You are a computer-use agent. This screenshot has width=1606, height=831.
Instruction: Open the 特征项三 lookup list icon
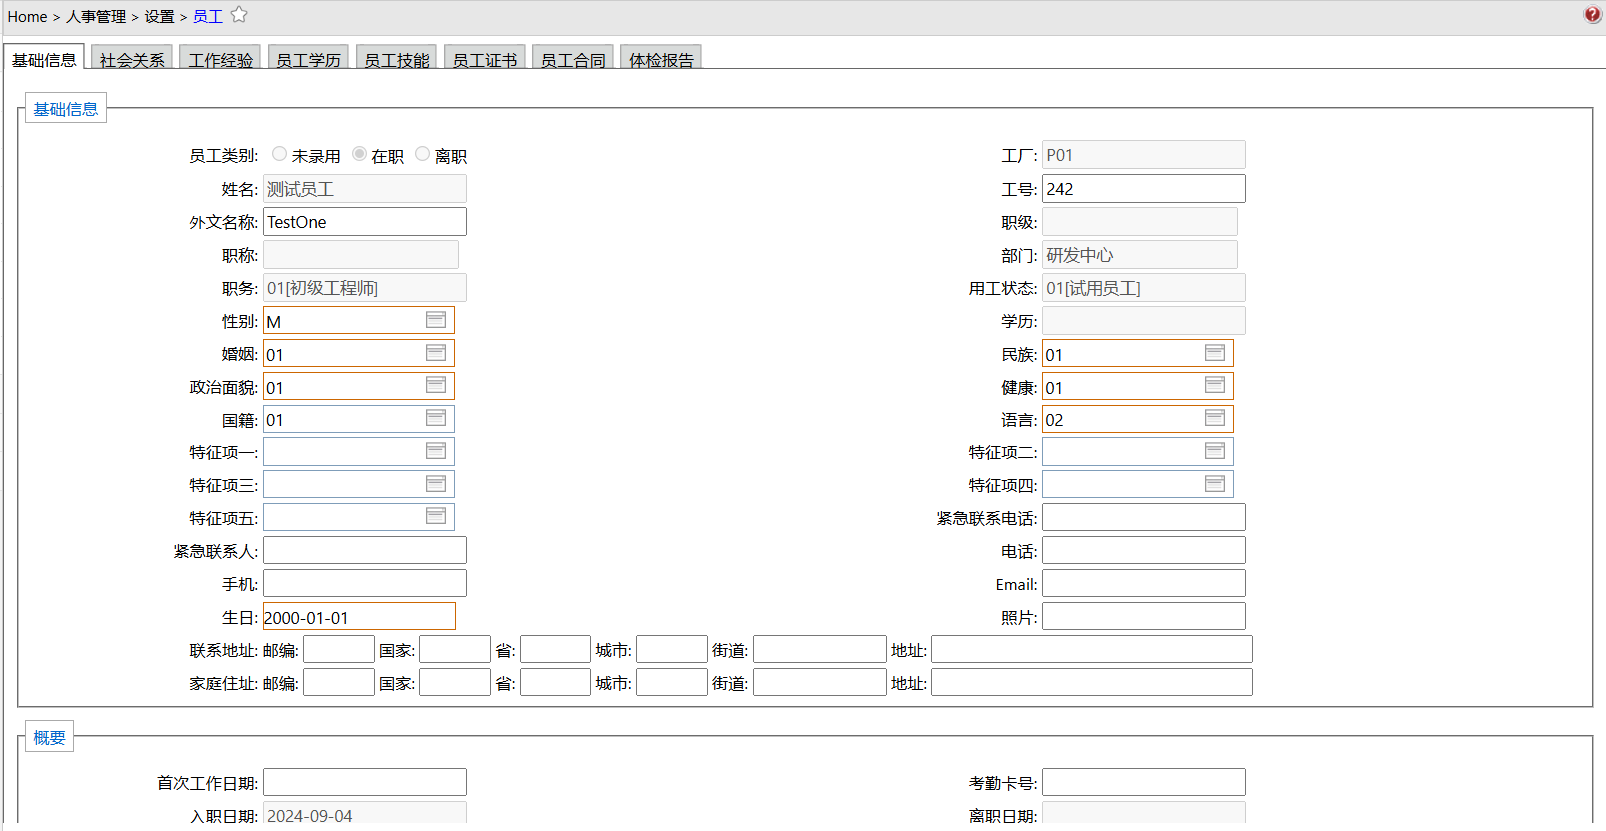436,484
